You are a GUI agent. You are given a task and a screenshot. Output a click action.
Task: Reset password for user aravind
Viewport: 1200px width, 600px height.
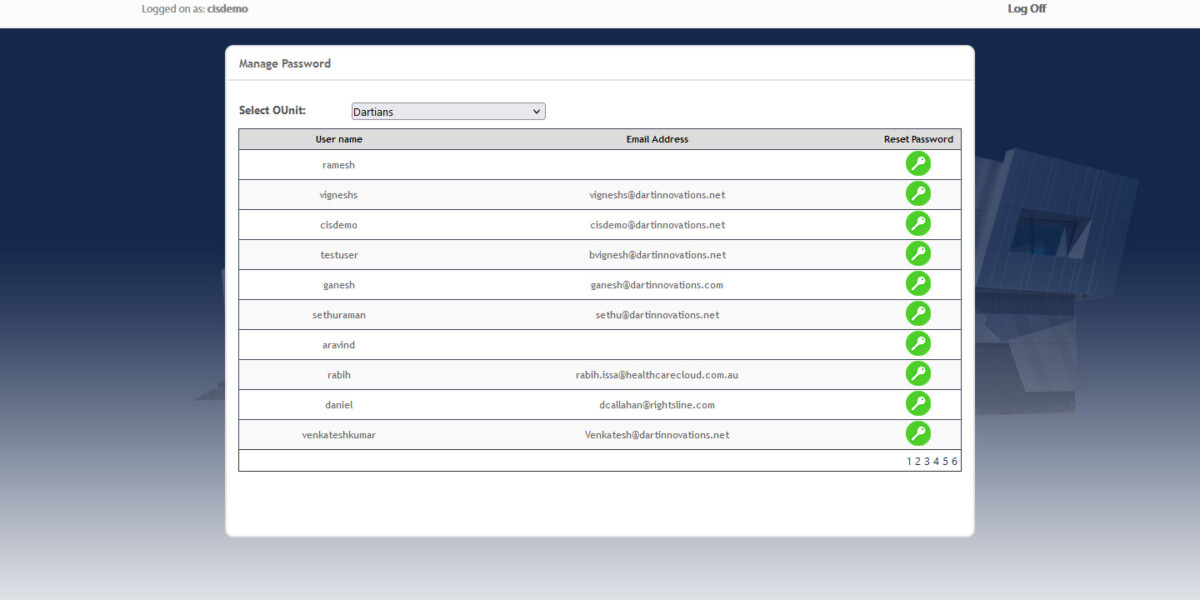tap(918, 343)
